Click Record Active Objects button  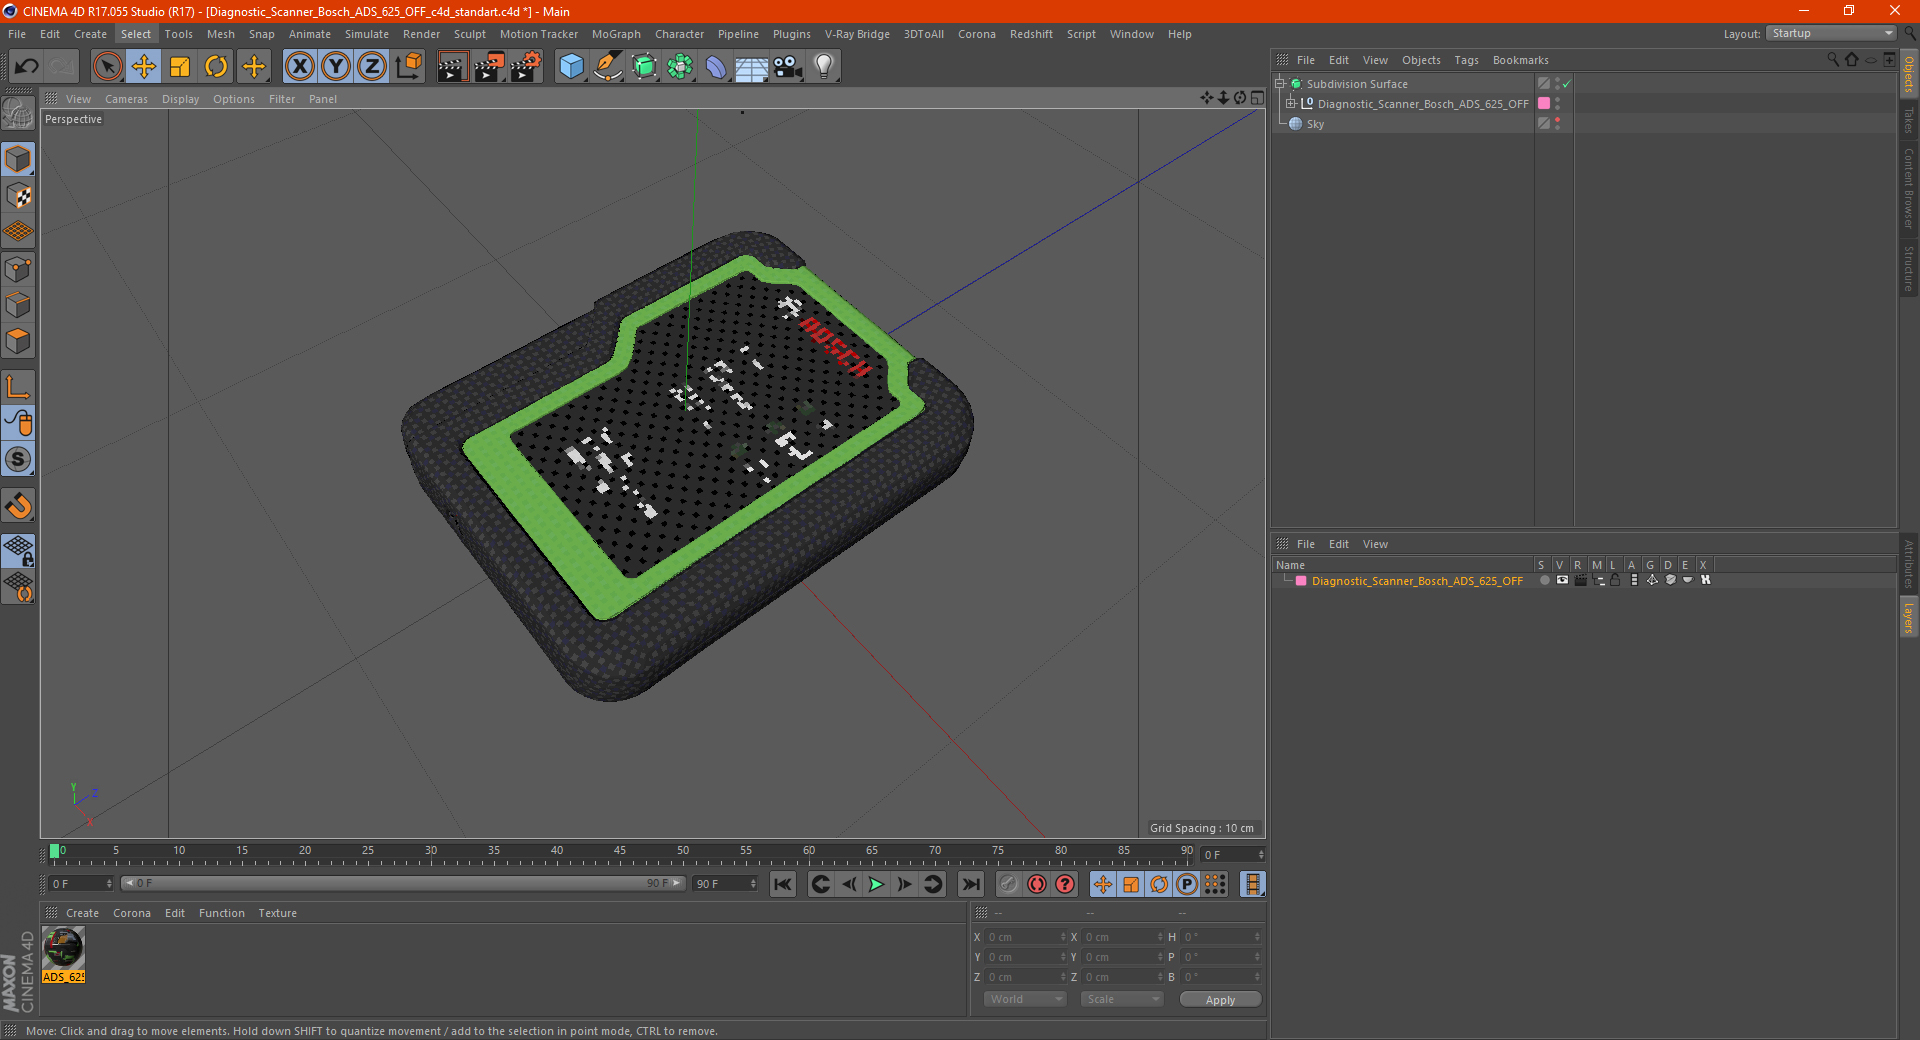click(1009, 884)
